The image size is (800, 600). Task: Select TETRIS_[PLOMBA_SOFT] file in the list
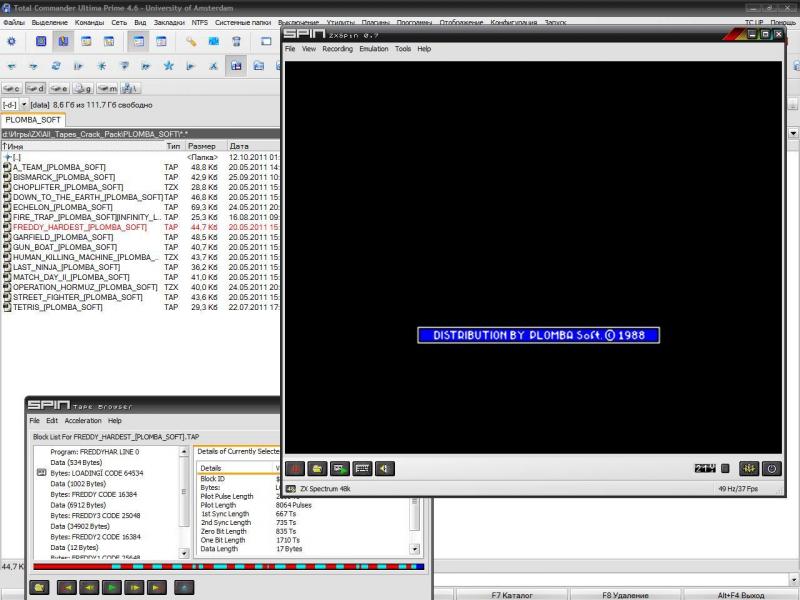point(58,307)
